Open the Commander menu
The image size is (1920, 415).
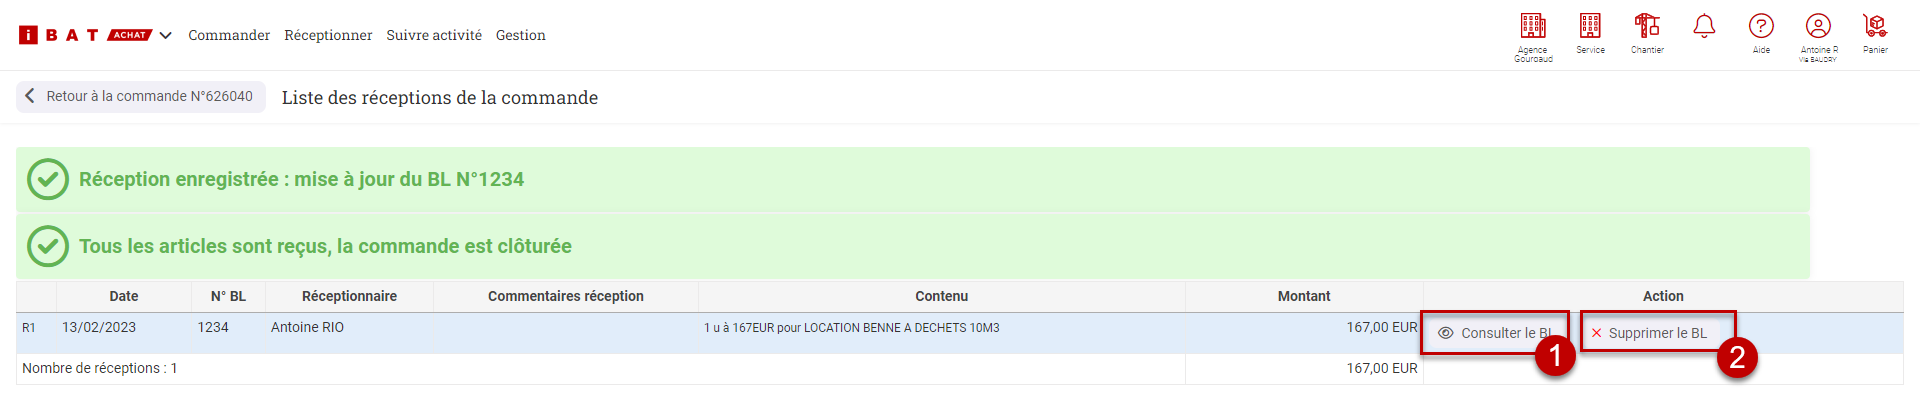point(229,35)
